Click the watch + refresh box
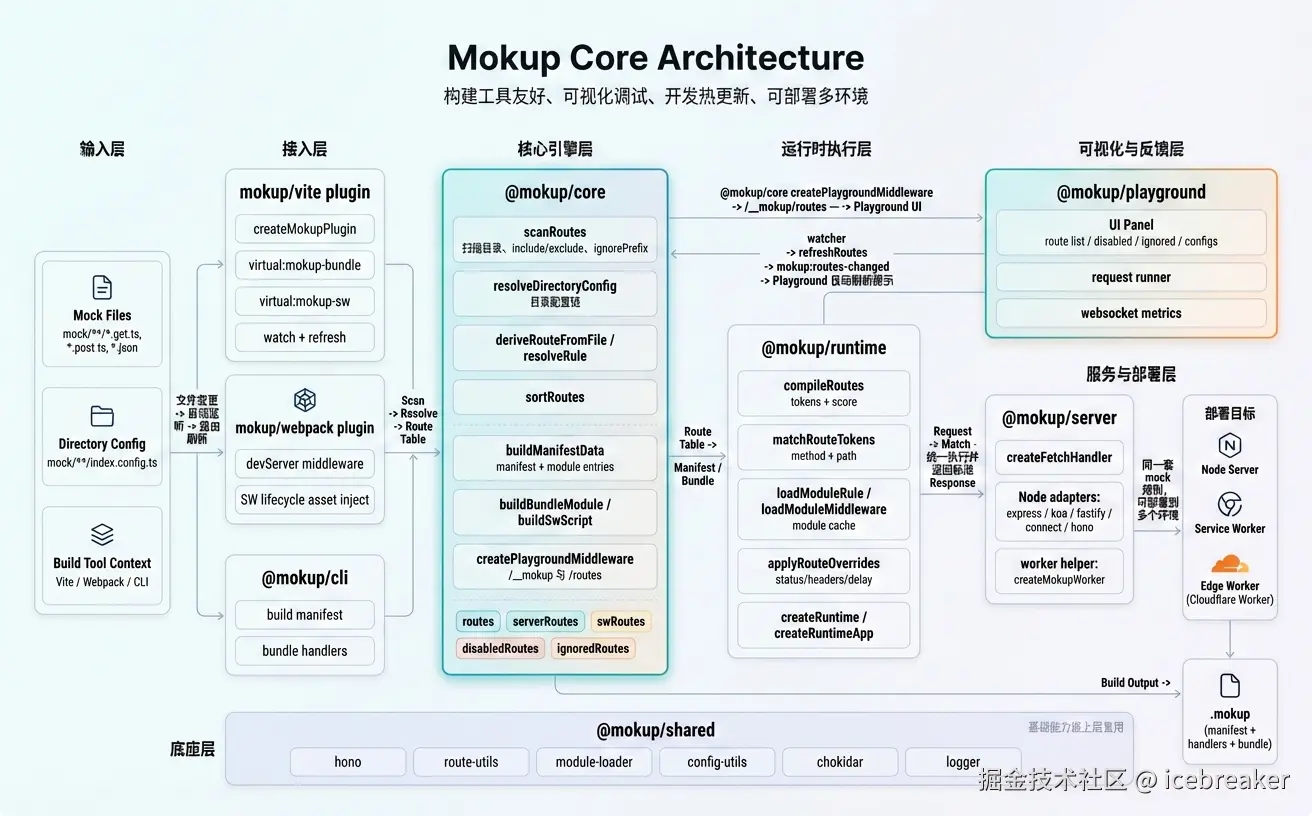1312x816 pixels. 305,337
